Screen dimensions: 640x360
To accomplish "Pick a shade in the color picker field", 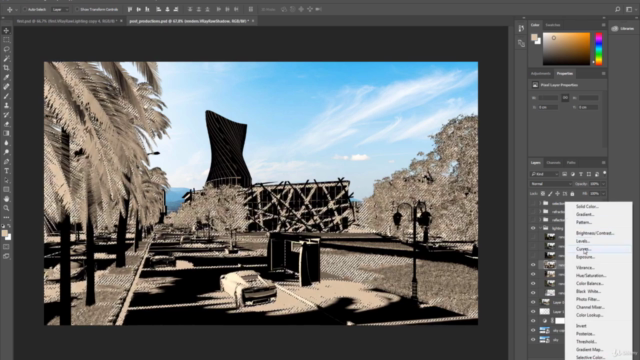I will (x=566, y=49).
